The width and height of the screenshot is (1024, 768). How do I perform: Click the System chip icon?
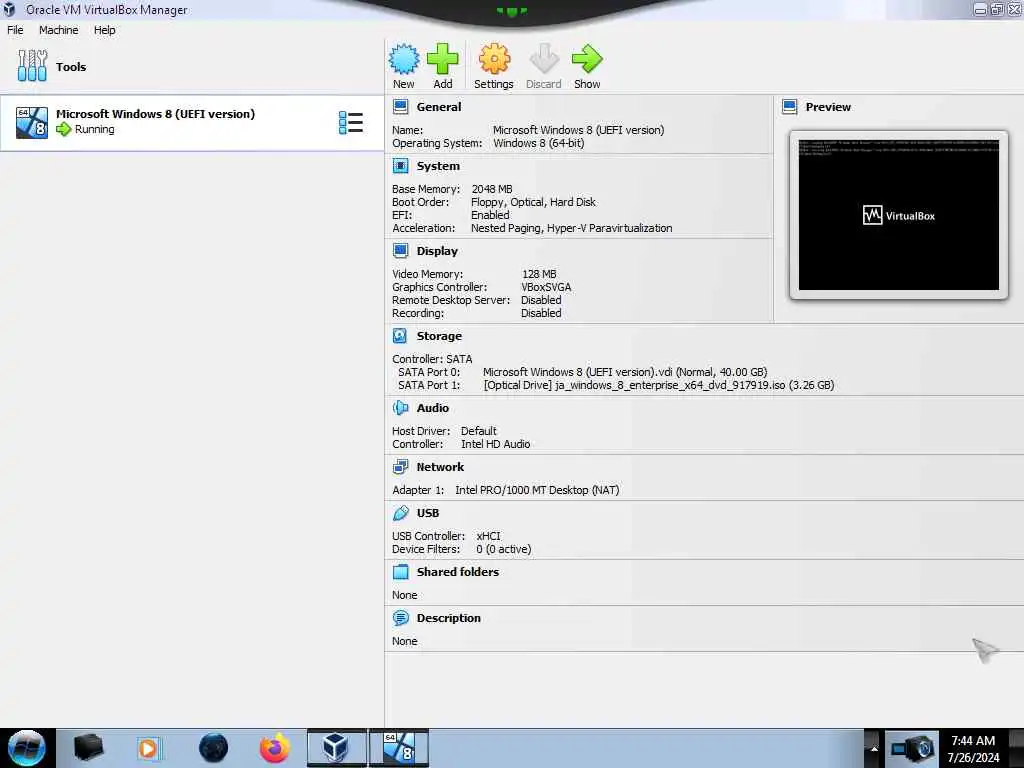[400, 166]
